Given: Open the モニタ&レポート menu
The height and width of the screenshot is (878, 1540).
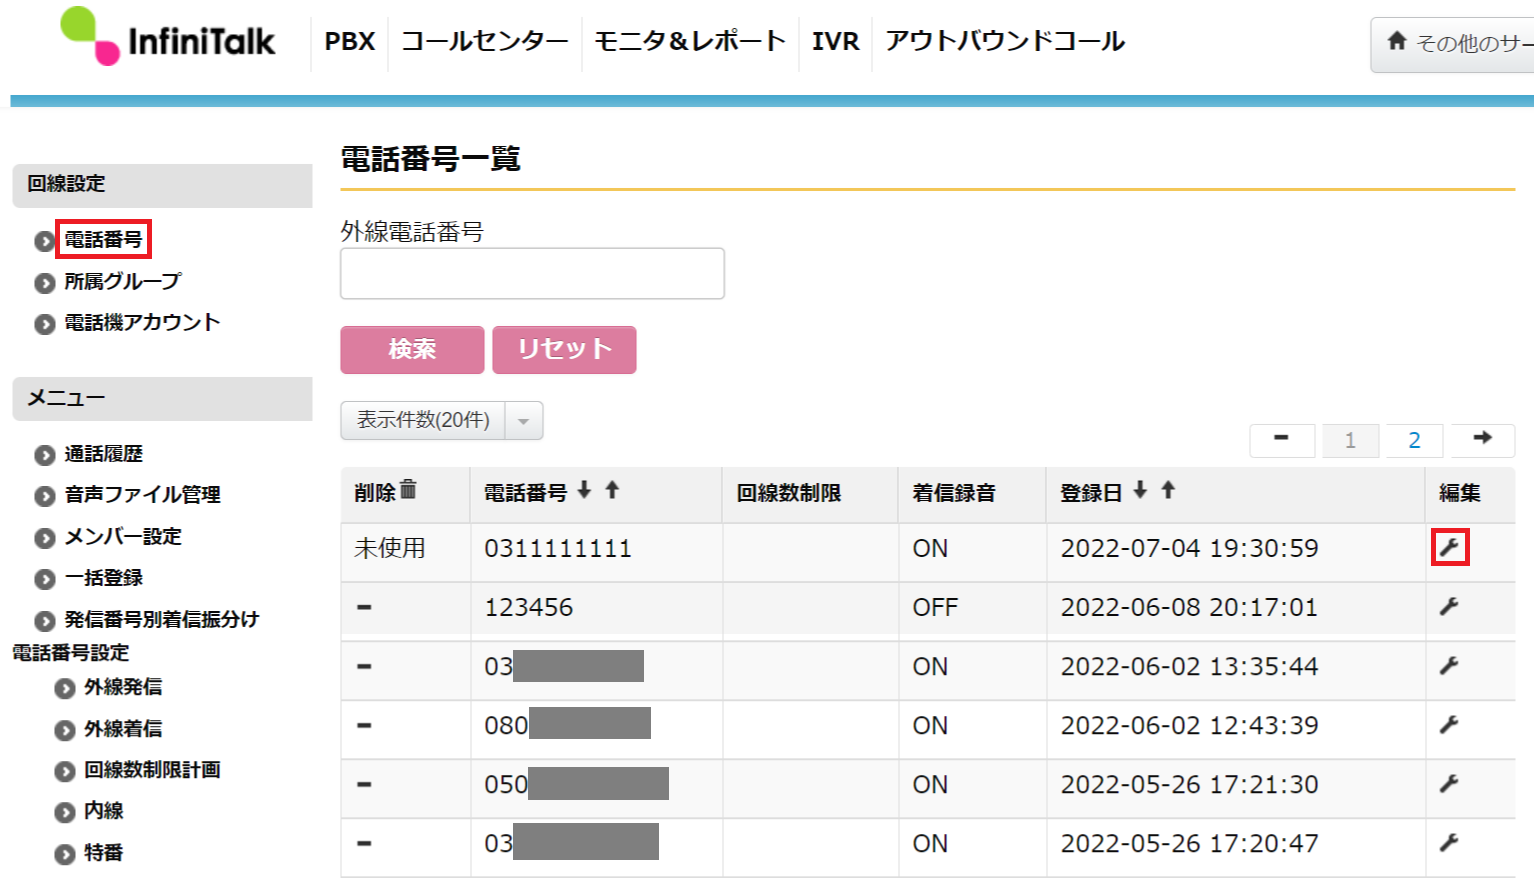Looking at the screenshot, I should tap(690, 42).
